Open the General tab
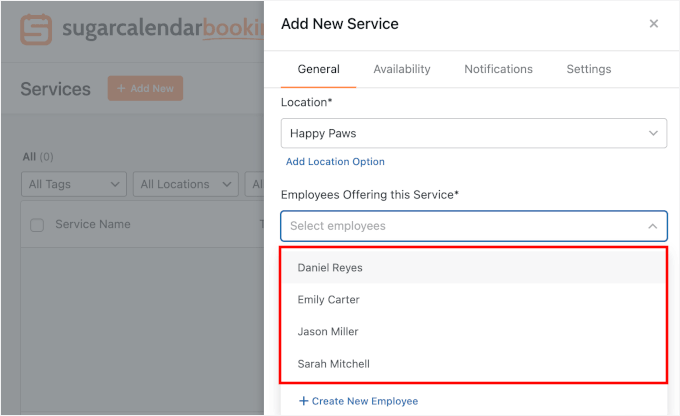680x416 pixels. [318, 69]
